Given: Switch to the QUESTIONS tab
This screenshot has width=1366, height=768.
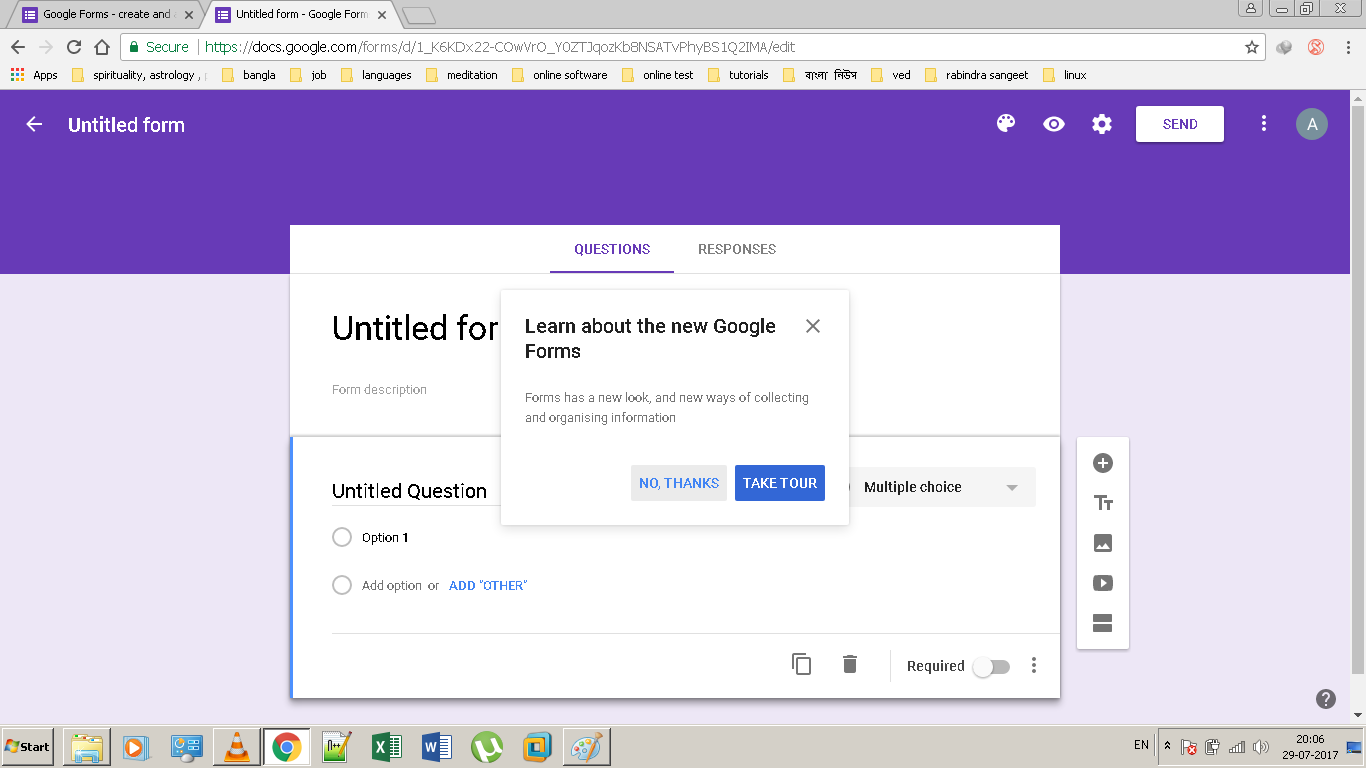Looking at the screenshot, I should coord(612,249).
